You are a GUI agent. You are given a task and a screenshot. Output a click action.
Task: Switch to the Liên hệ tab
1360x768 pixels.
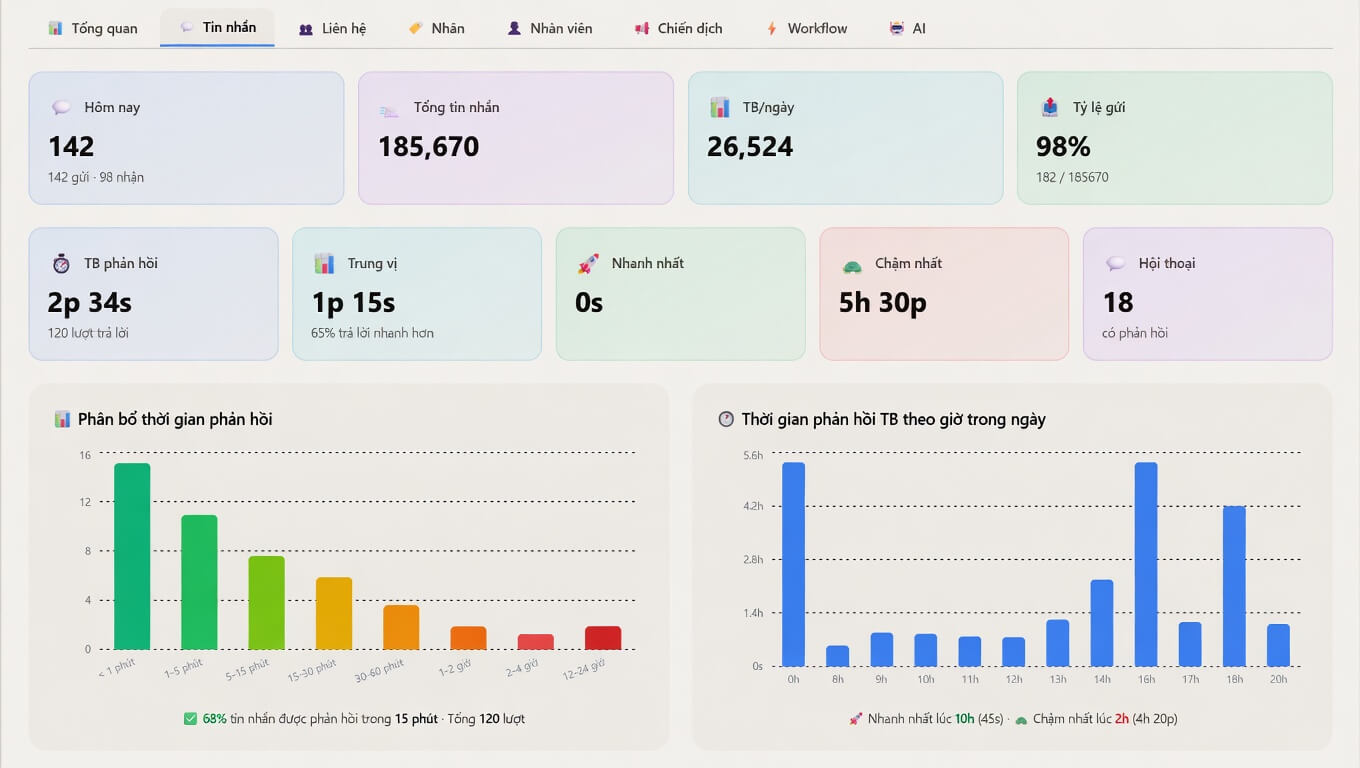333,28
